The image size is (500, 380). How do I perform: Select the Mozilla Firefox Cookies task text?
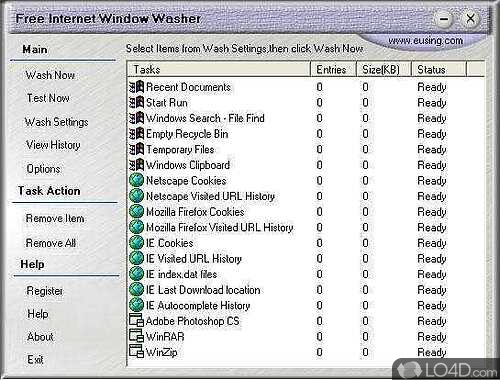pos(195,212)
